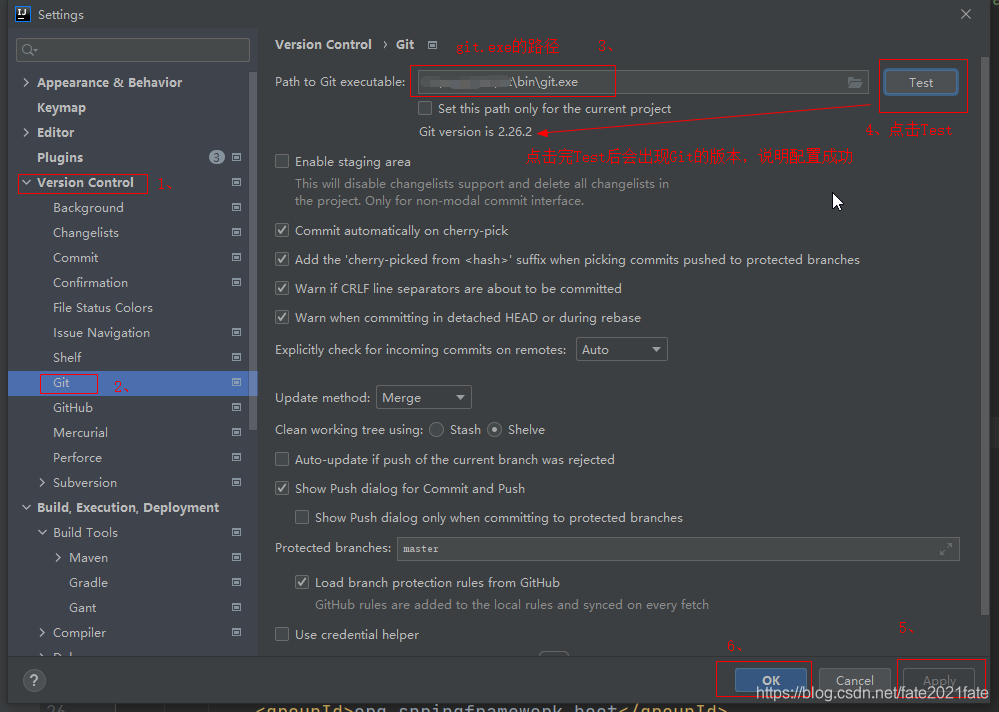This screenshot has height=712, width=999.
Task: Enable the staging area checkbox
Action: click(x=282, y=161)
